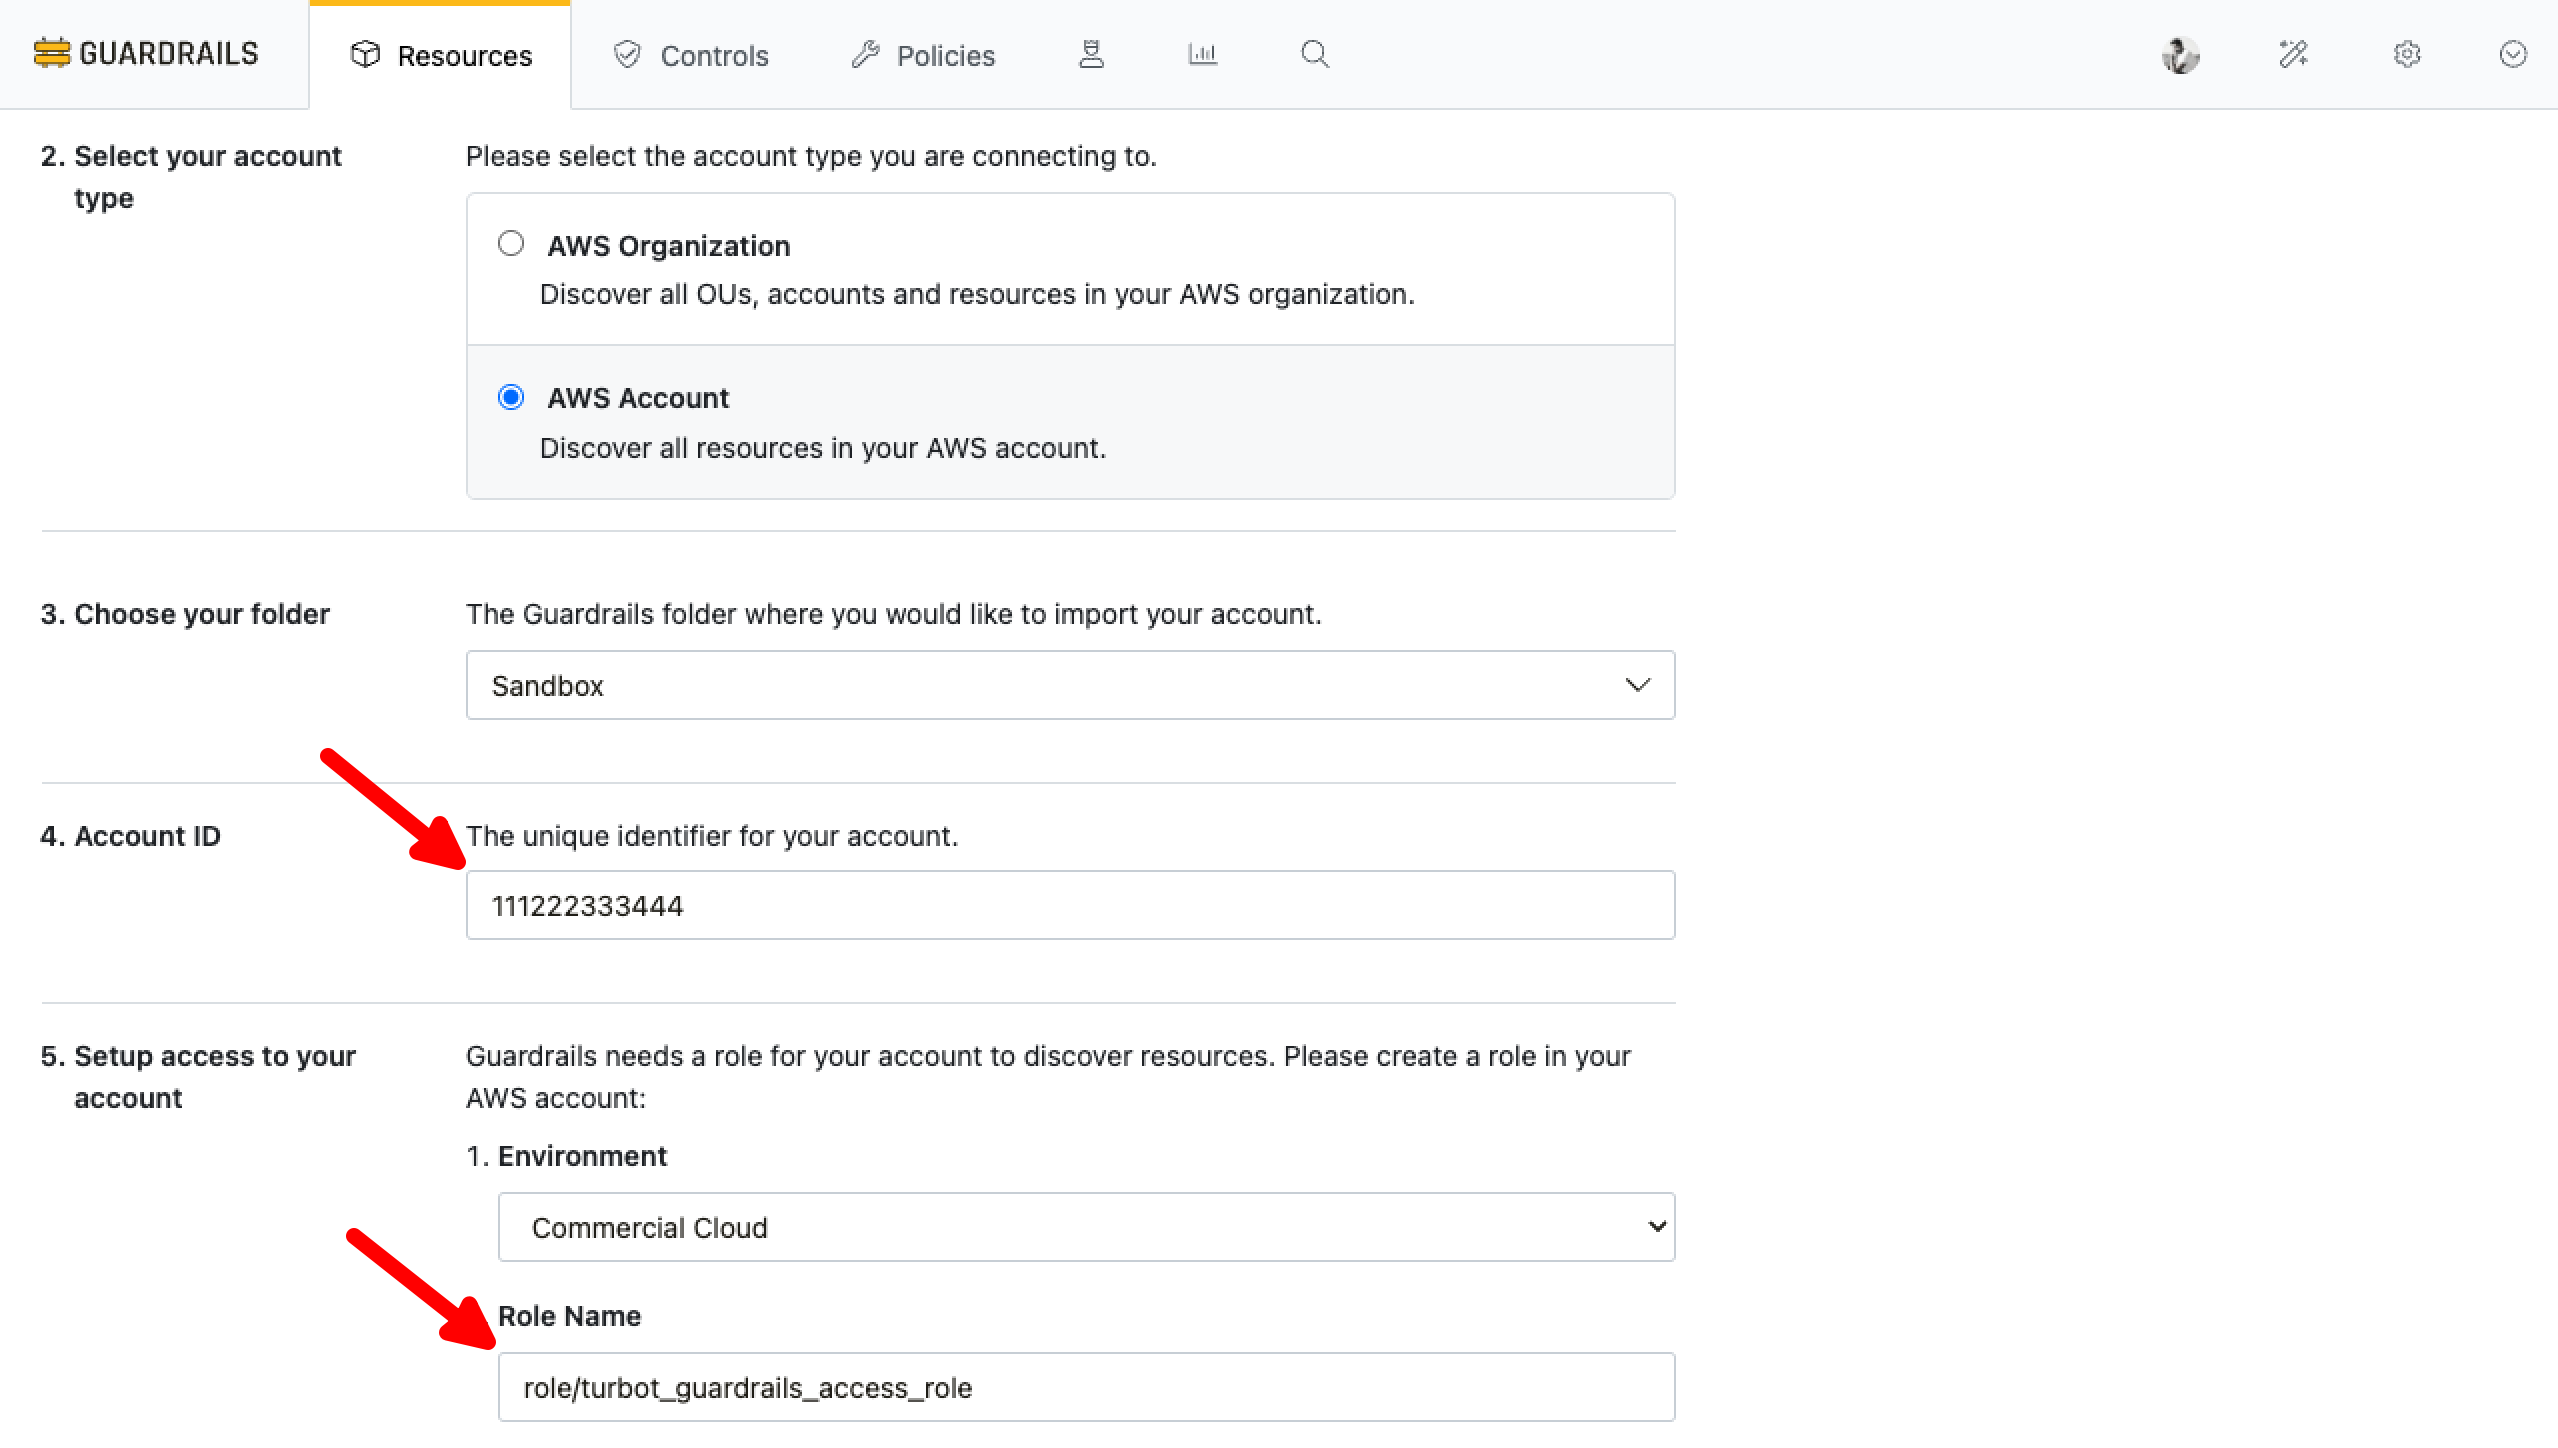Select the AWS Account radio button
2558x1448 pixels.
[511, 397]
